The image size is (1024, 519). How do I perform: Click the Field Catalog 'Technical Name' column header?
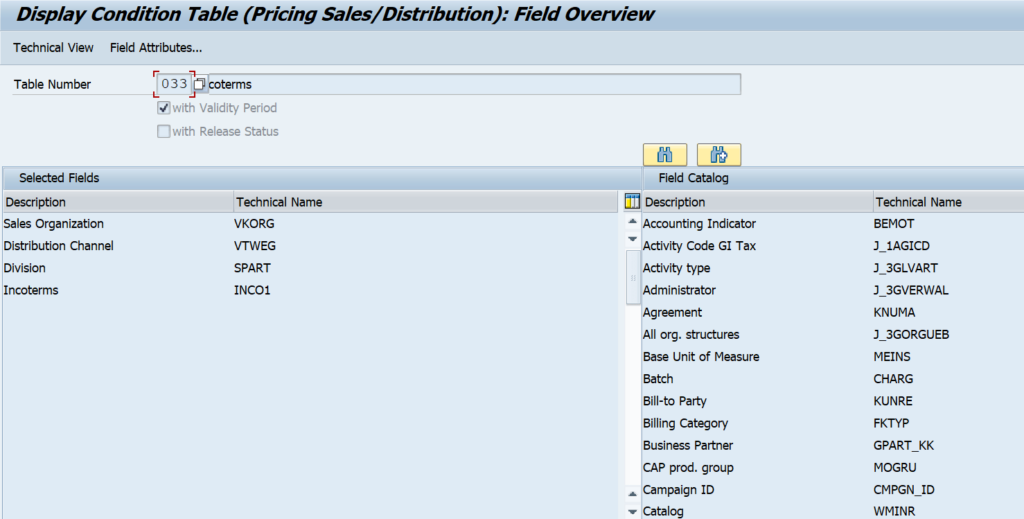coord(948,202)
